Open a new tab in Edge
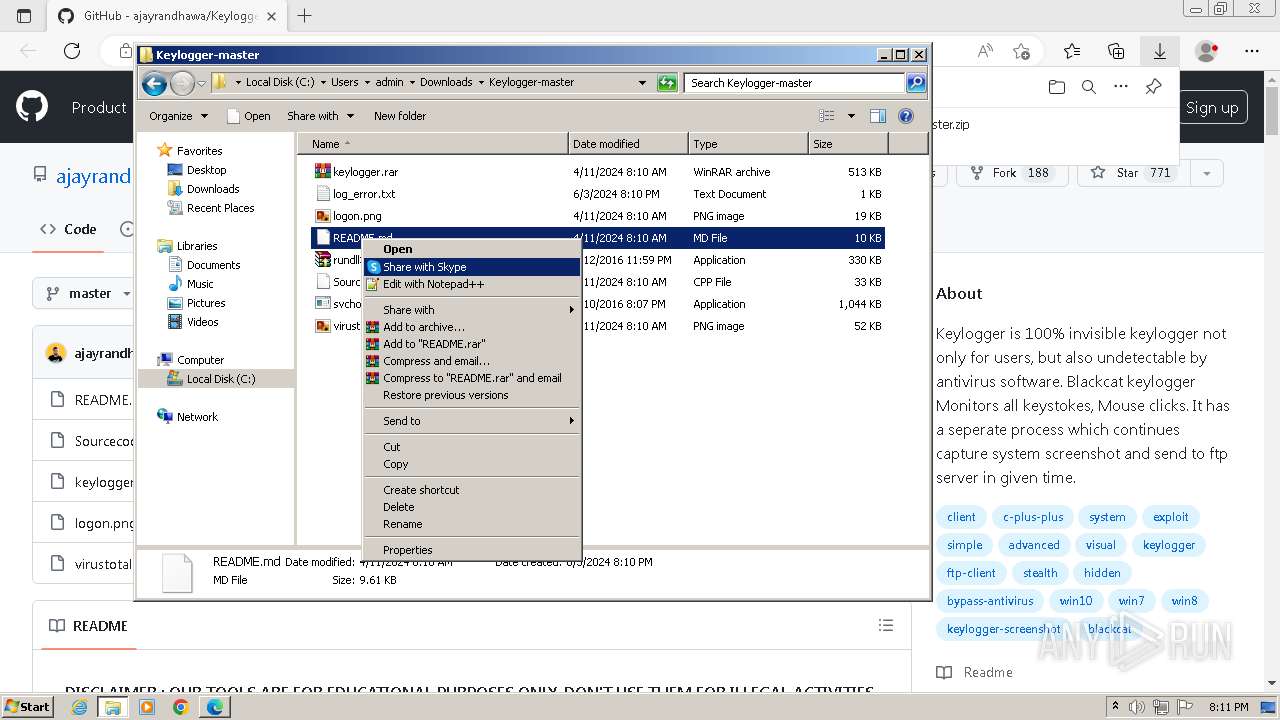1280x720 pixels. pos(305,16)
